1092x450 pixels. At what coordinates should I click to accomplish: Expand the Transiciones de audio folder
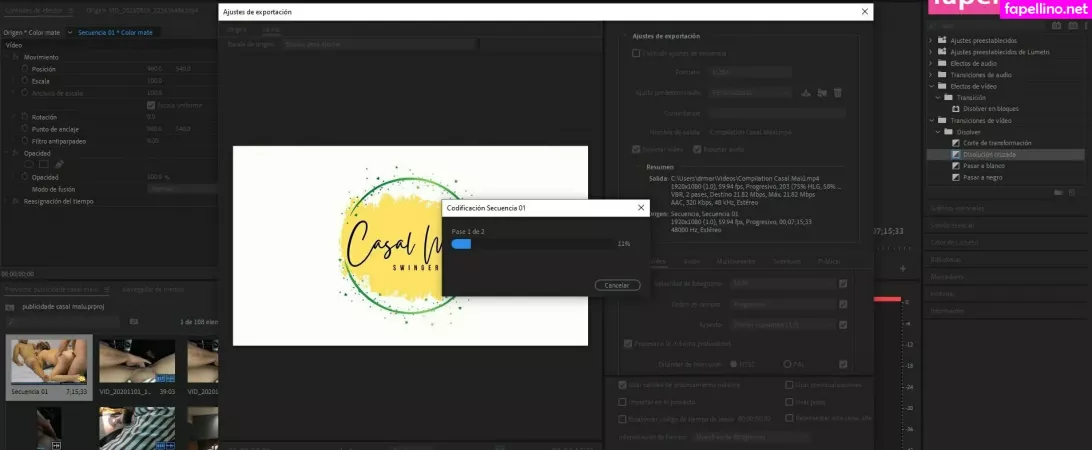(x=930, y=75)
